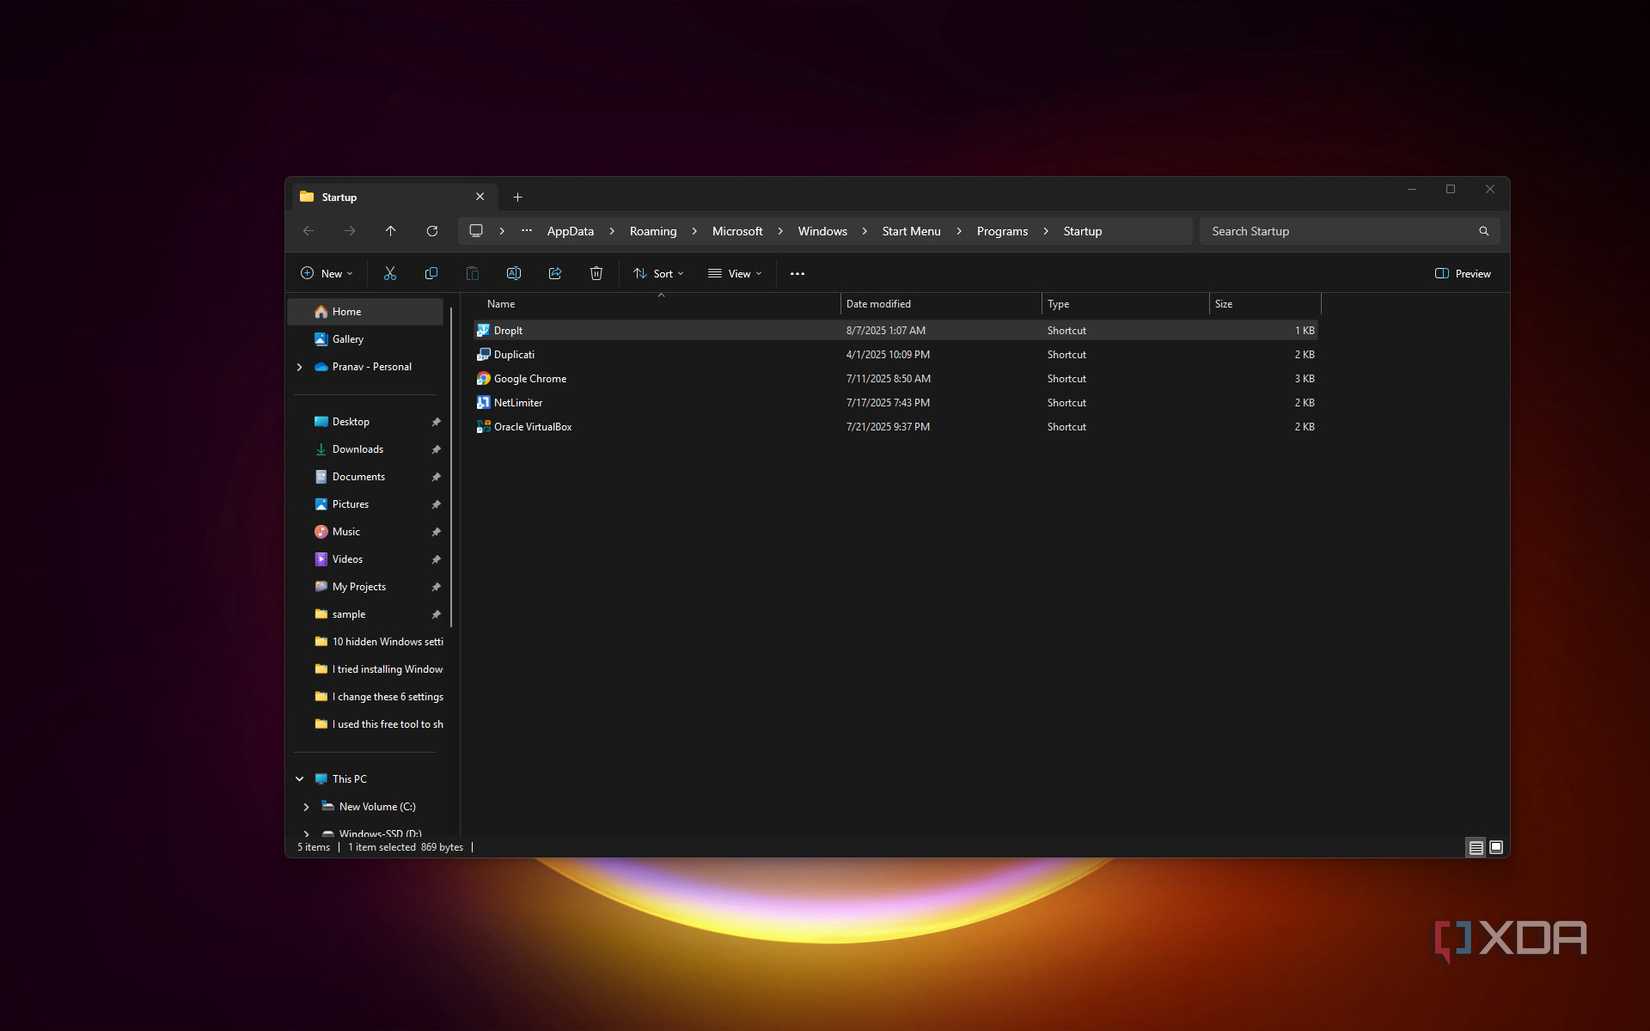Go up to the Programs folder
The height and width of the screenshot is (1031, 1650).
(x=391, y=231)
